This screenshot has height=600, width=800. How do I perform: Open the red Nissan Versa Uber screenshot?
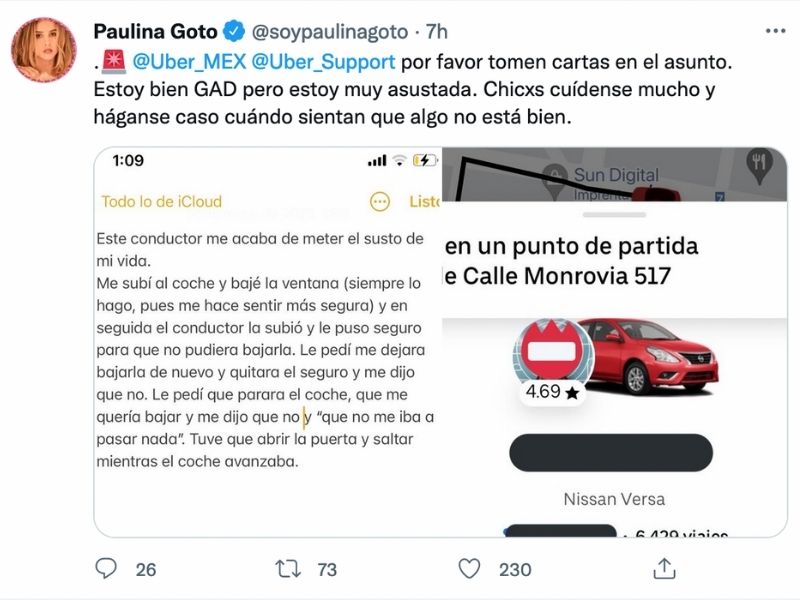[614, 342]
